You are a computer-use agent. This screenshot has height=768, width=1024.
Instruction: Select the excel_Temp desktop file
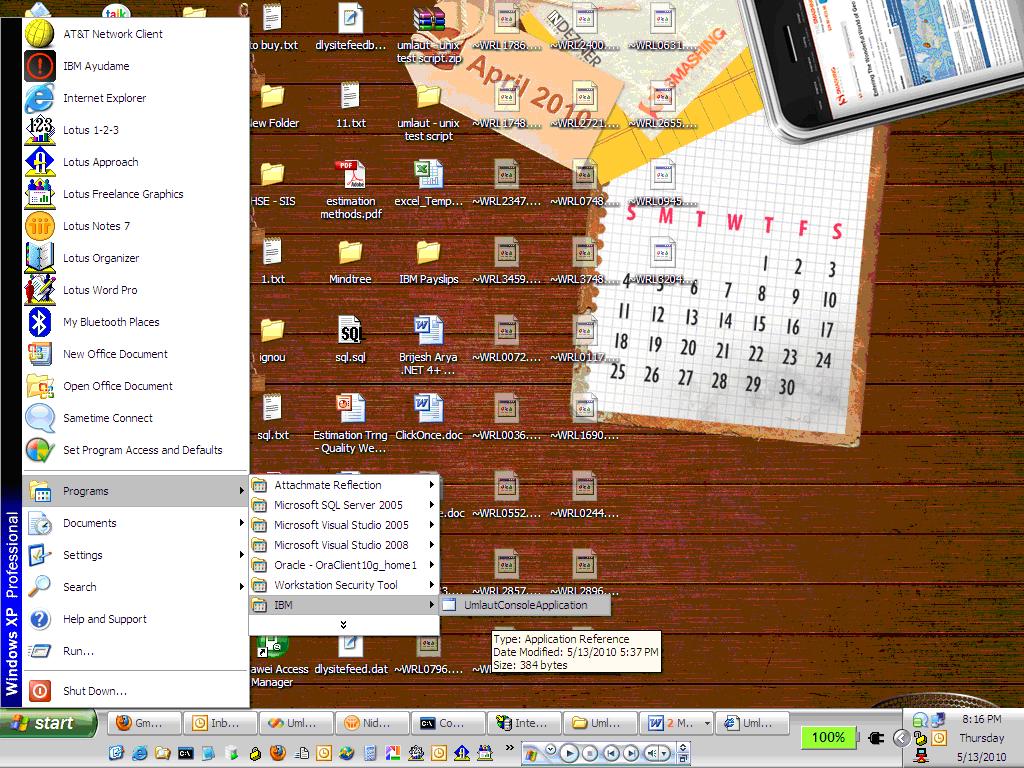click(x=428, y=184)
